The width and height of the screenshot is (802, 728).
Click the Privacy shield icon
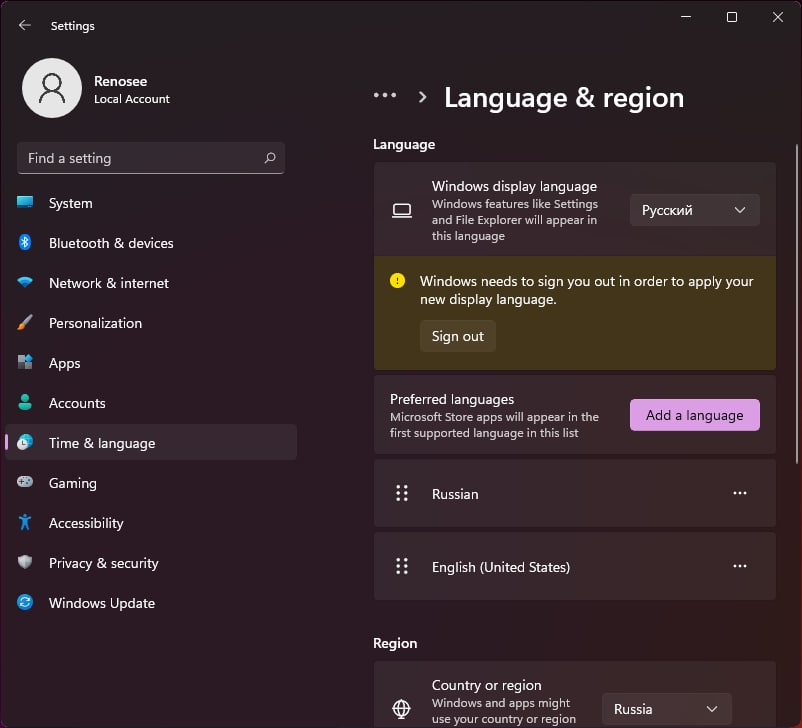[x=25, y=562]
